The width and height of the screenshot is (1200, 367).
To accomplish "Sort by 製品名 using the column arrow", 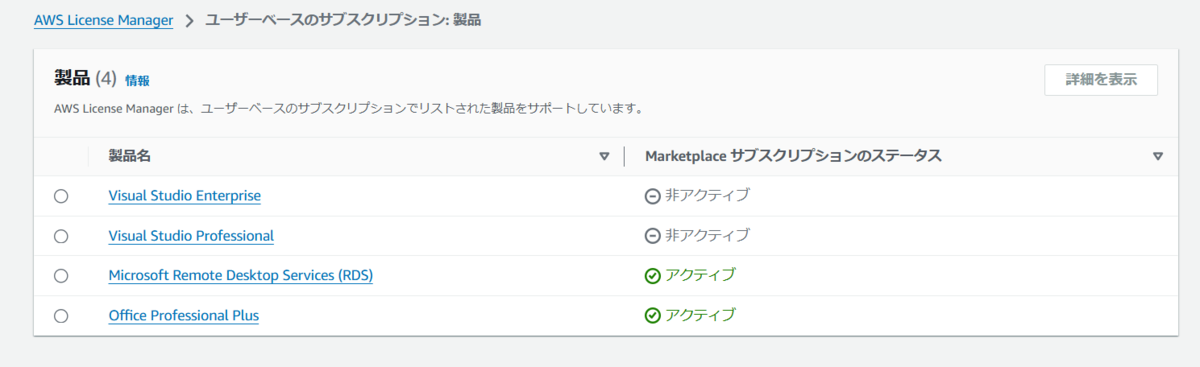I will [604, 156].
